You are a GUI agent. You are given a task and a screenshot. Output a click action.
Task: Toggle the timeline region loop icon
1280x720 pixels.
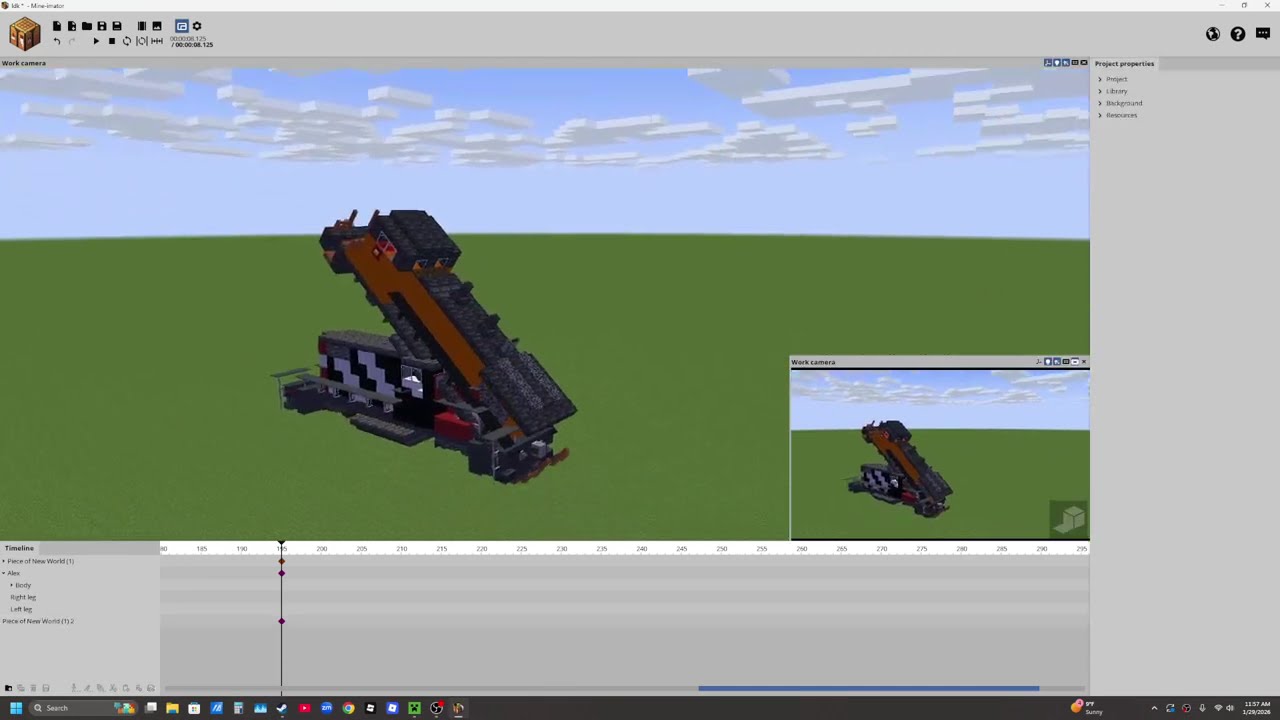pos(142,41)
